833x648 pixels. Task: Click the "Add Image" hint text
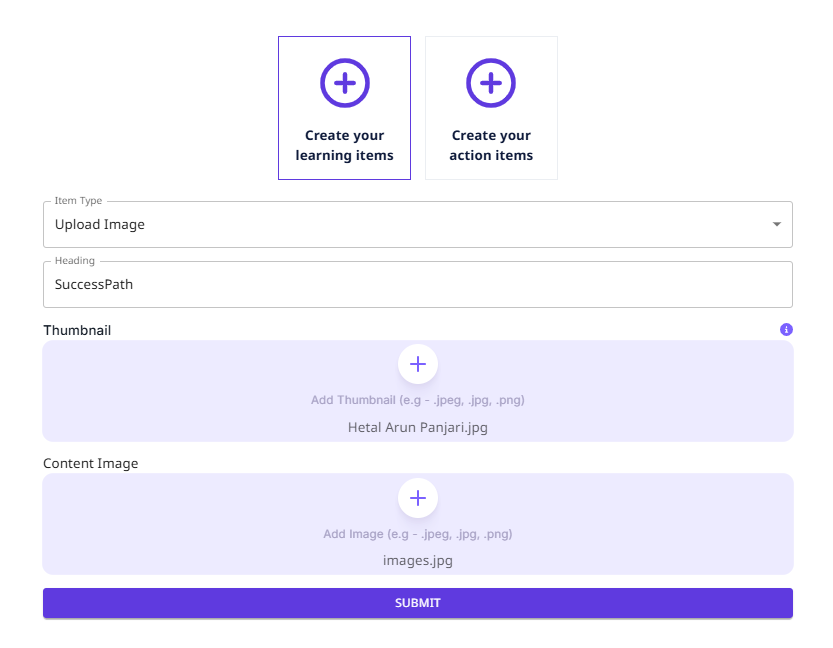coord(418,534)
